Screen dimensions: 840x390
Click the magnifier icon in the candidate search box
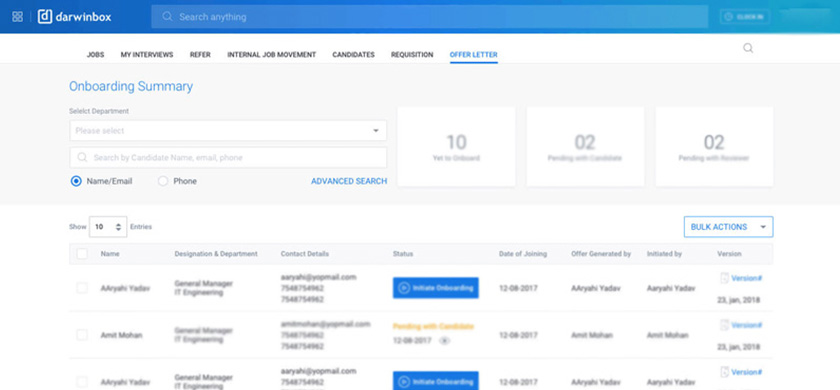click(x=82, y=158)
